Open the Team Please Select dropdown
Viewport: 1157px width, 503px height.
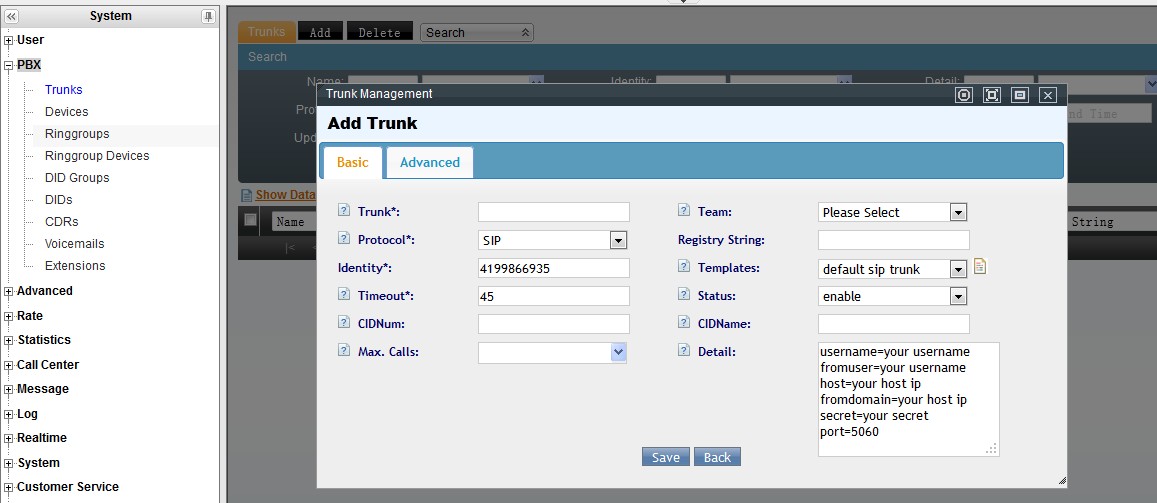pyautogui.click(x=958, y=212)
